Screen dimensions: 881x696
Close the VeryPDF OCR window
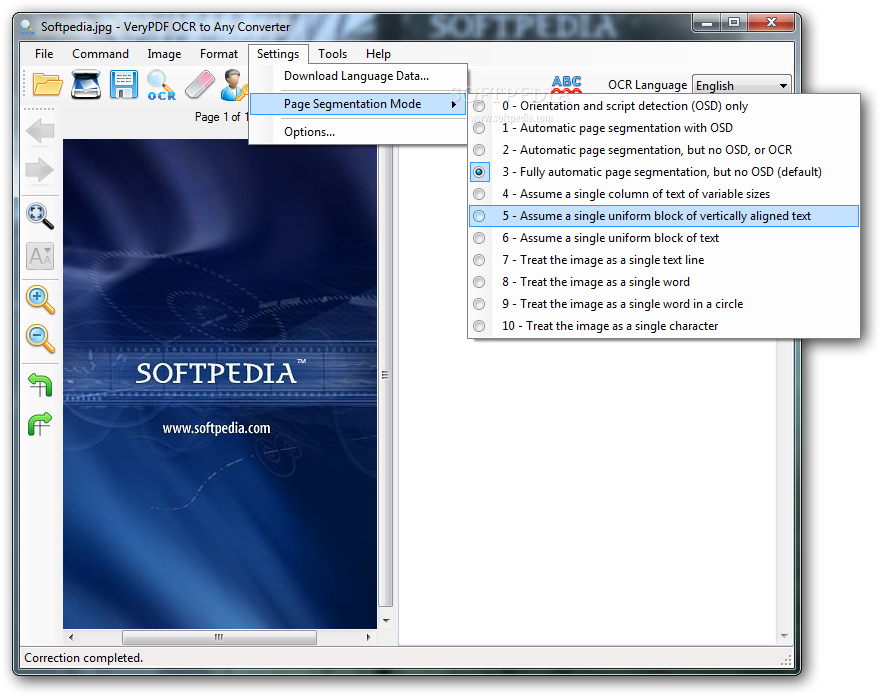[771, 23]
